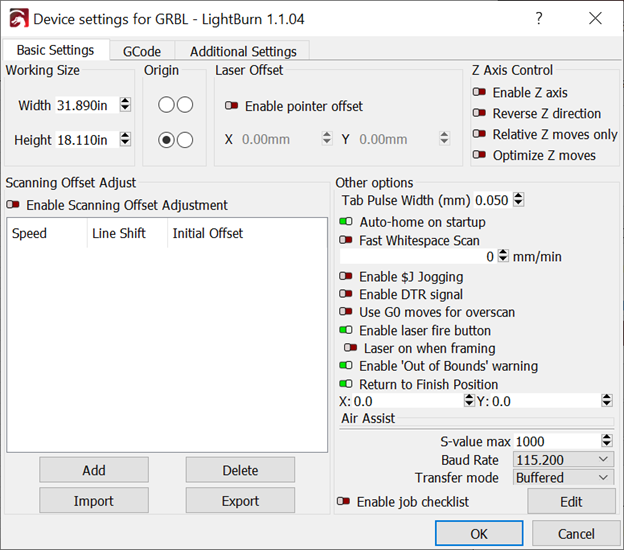This screenshot has height=550, width=624.
Task: Click the S-value max spinner arrows
Action: coord(607,441)
